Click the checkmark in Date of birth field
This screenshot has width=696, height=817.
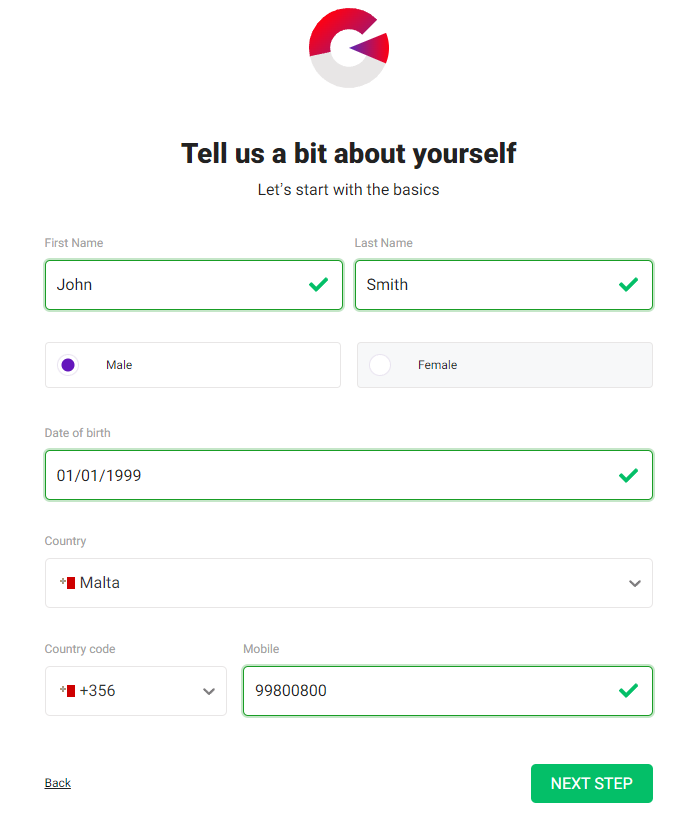click(x=628, y=475)
